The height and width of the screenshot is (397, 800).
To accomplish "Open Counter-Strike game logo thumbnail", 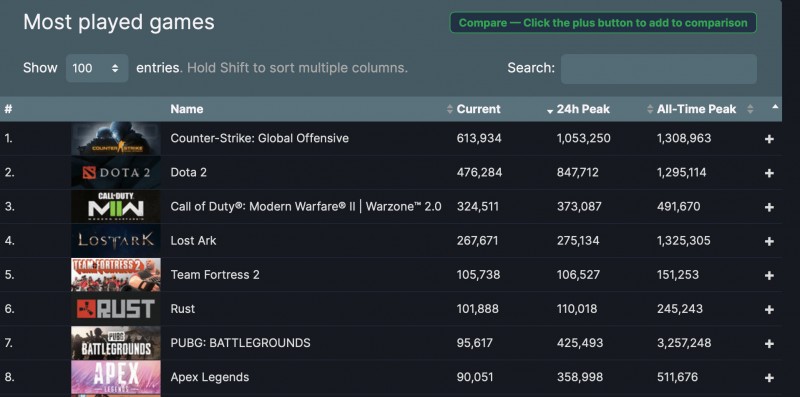I will click(116, 138).
